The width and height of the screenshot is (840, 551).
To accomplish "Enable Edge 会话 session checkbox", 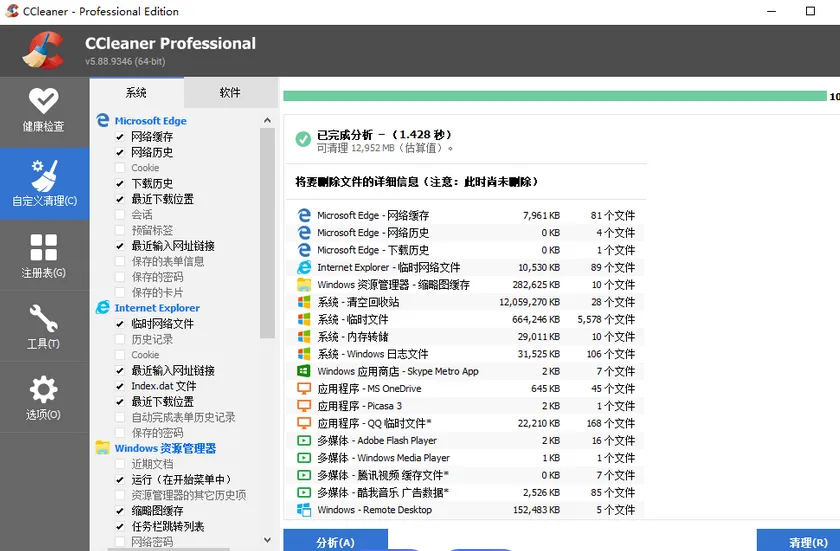I will point(120,215).
